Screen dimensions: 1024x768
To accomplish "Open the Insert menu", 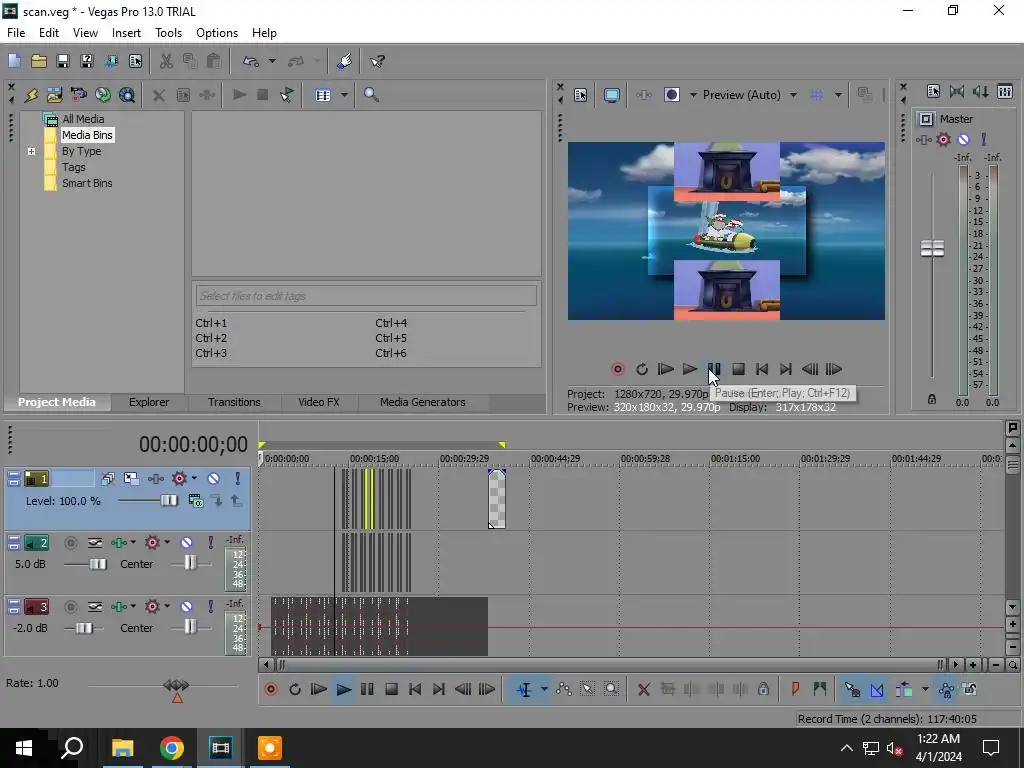I will 126,33.
